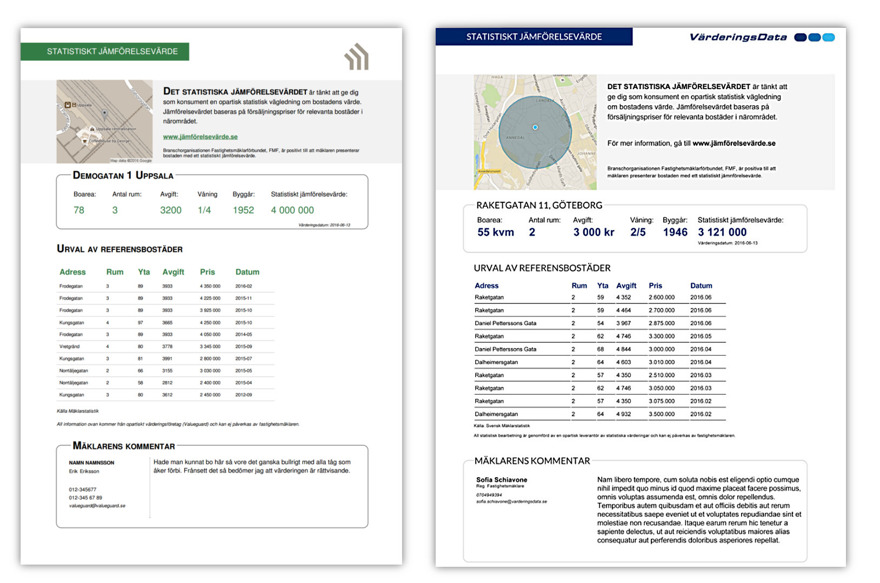This screenshot has height=583, width=880.
Task: Click the green STATISTISKT JÄMFÖRELSEVÄRDE banner
Action: coord(105,52)
